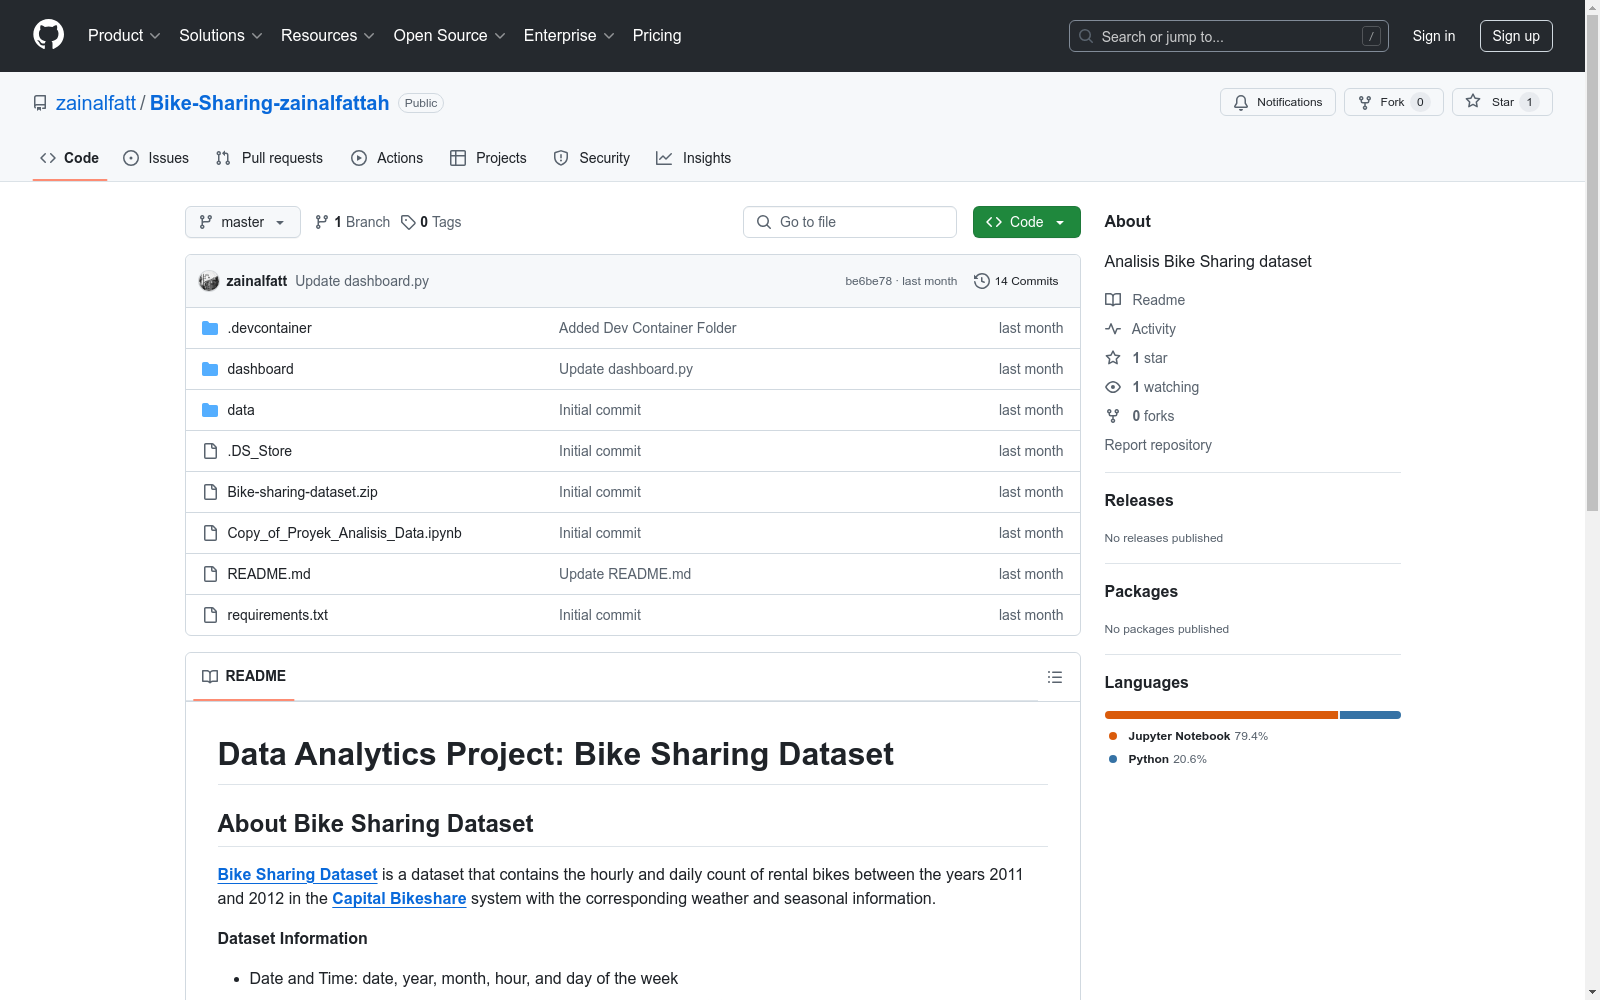Expand the Solutions menu
This screenshot has width=1600, height=1000.
[221, 35]
